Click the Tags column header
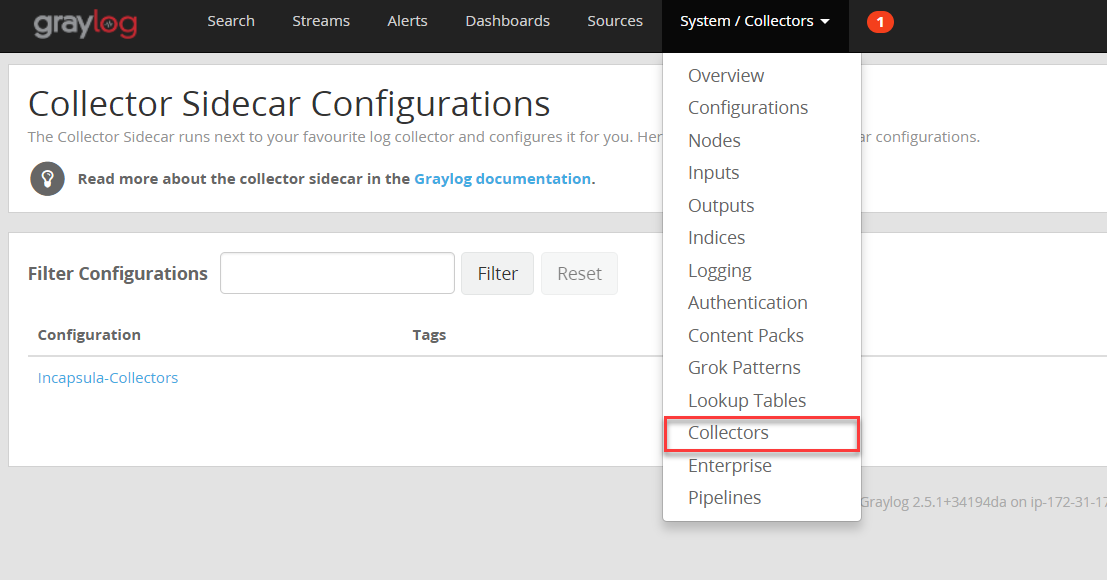Viewport: 1107px width, 580px height. 429,334
